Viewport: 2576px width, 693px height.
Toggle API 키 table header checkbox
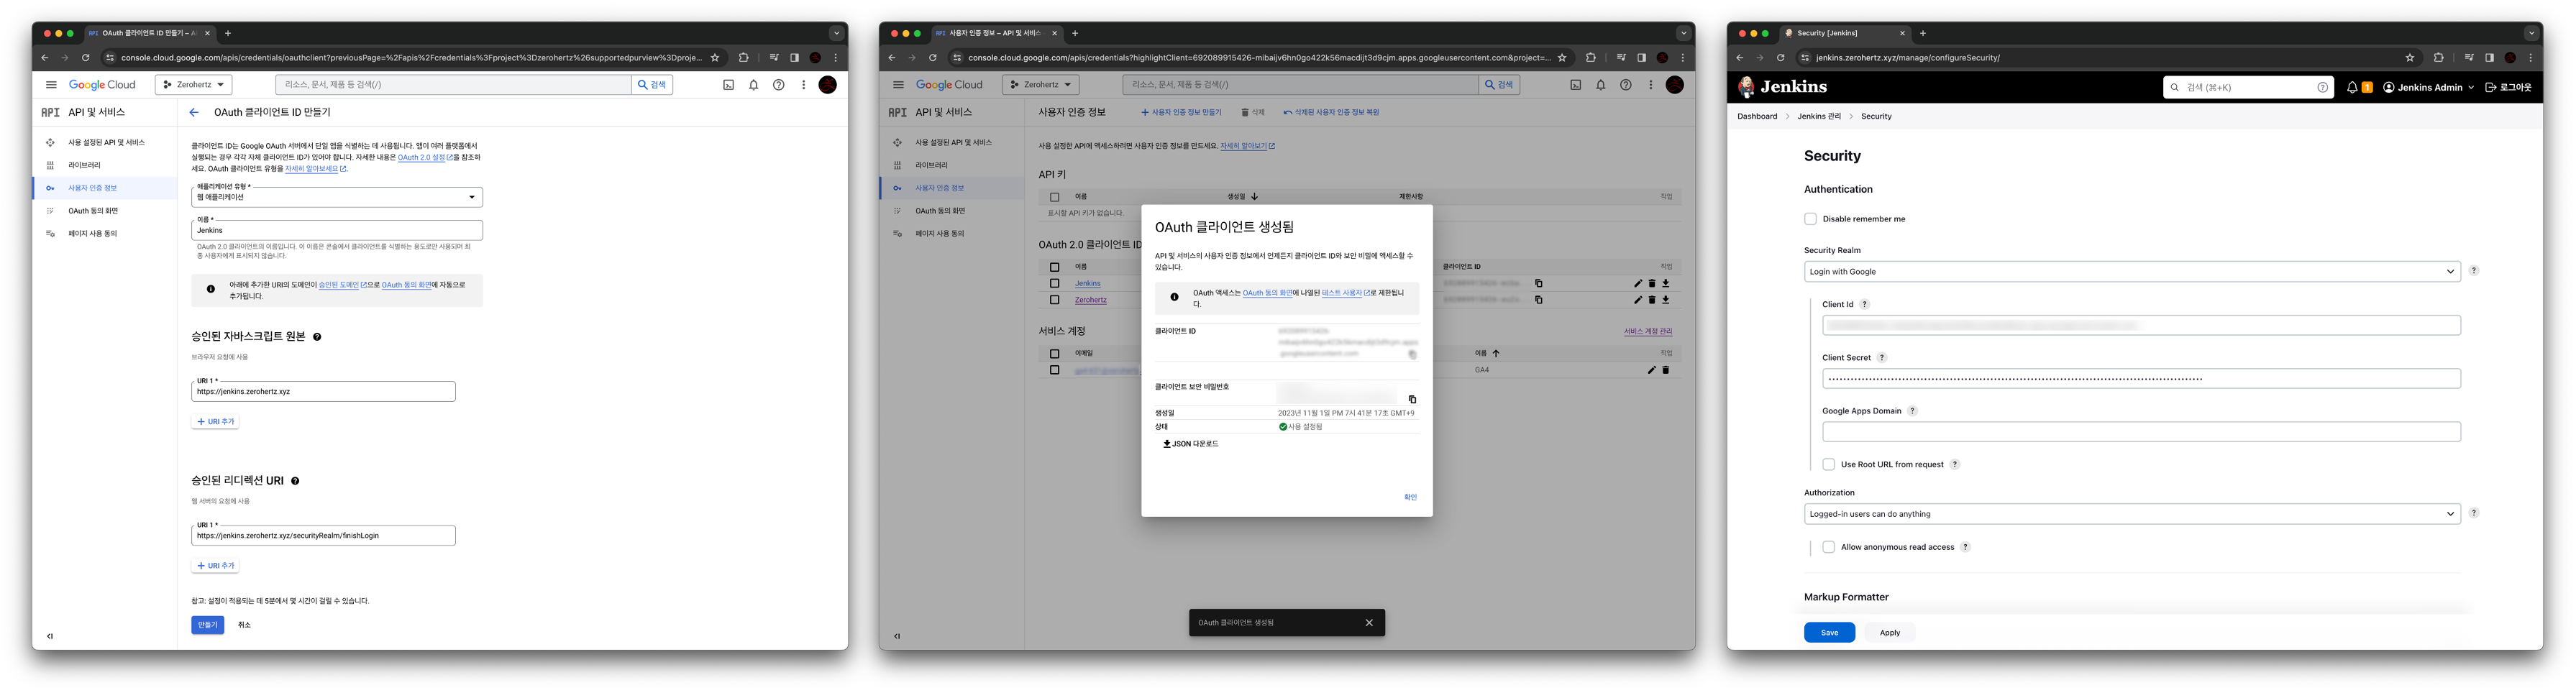[x=1054, y=197]
